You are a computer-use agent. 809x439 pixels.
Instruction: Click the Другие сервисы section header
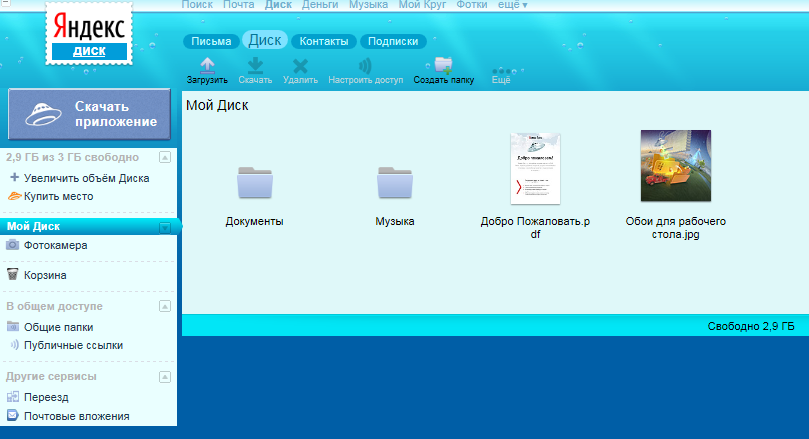coord(51,376)
